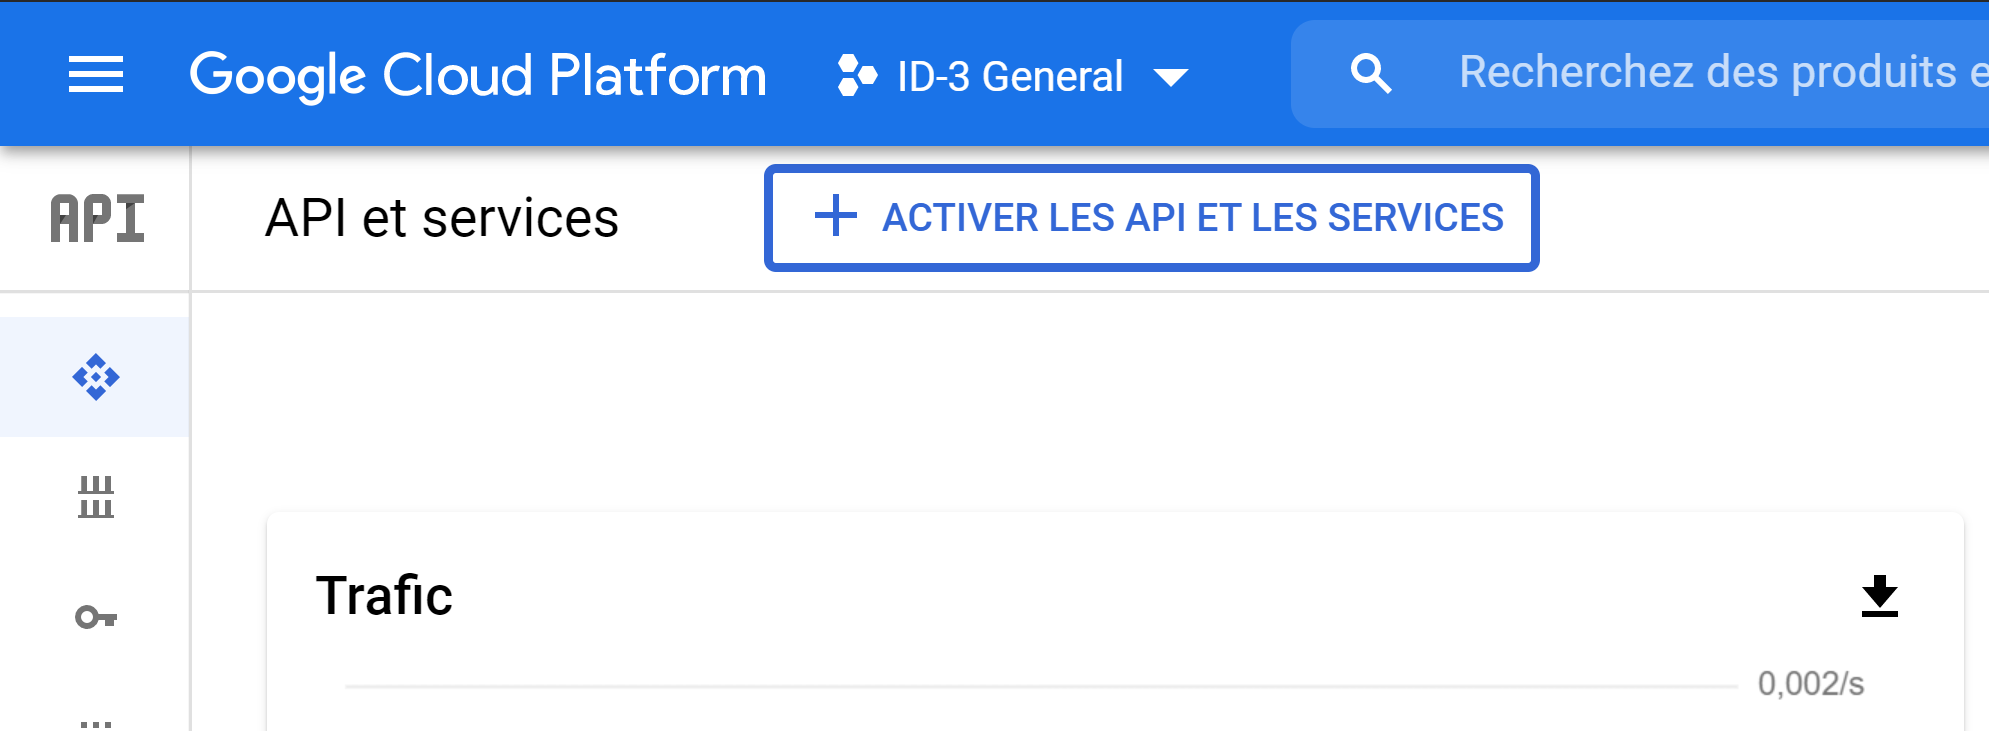
Task: Click the arrow beside ID-3 General
Action: pos(1170,77)
